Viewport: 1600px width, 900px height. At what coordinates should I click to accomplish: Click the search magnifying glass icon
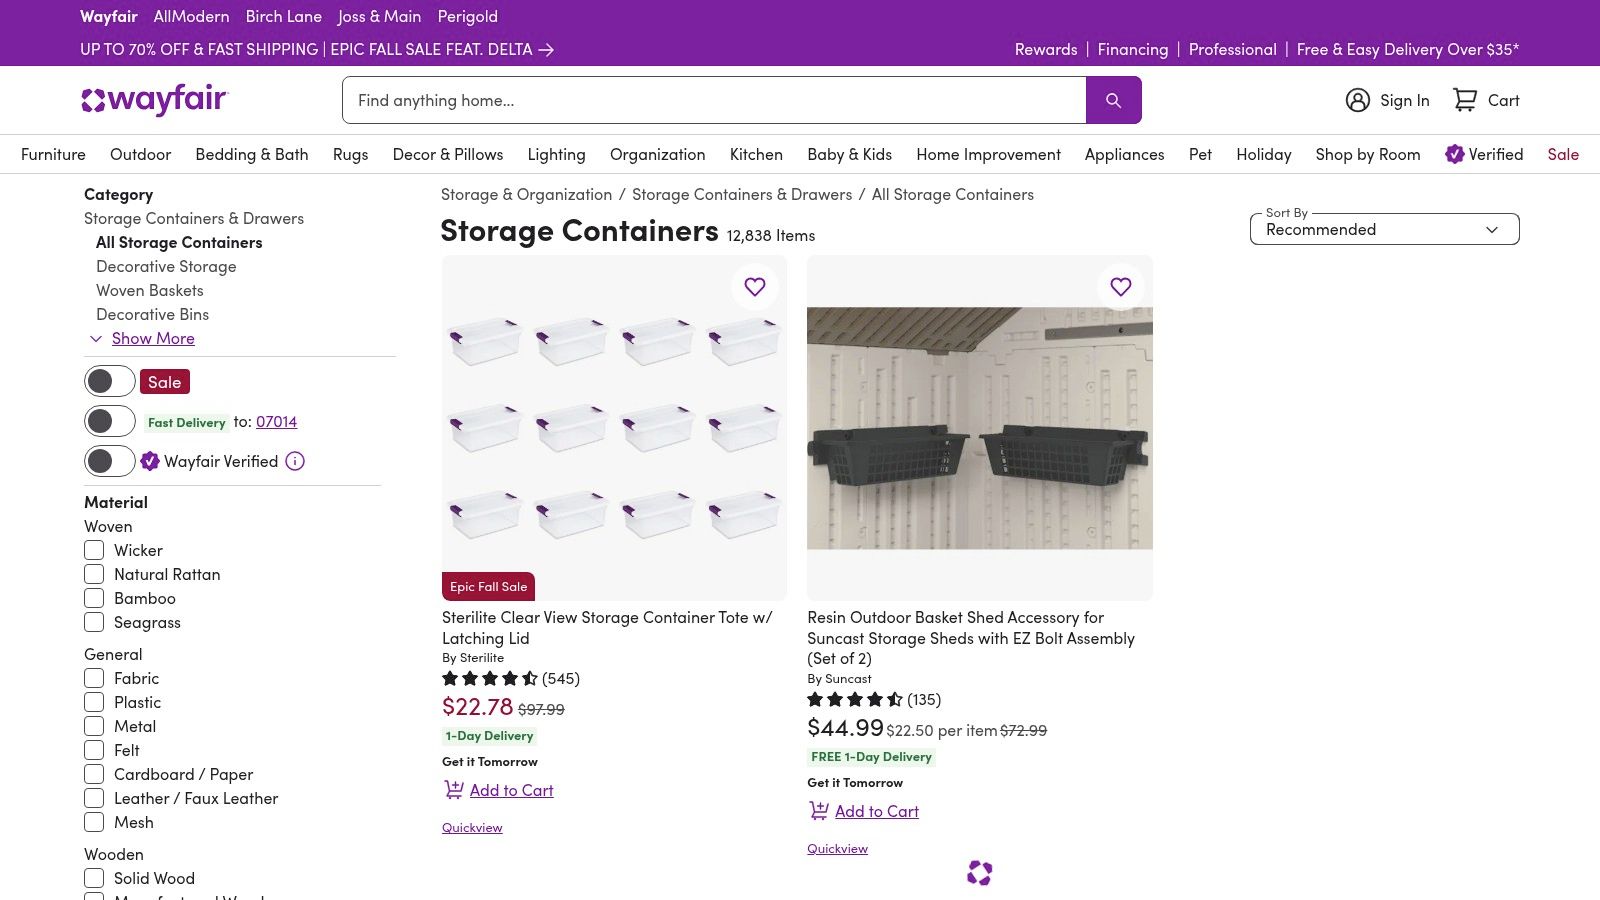(1113, 100)
